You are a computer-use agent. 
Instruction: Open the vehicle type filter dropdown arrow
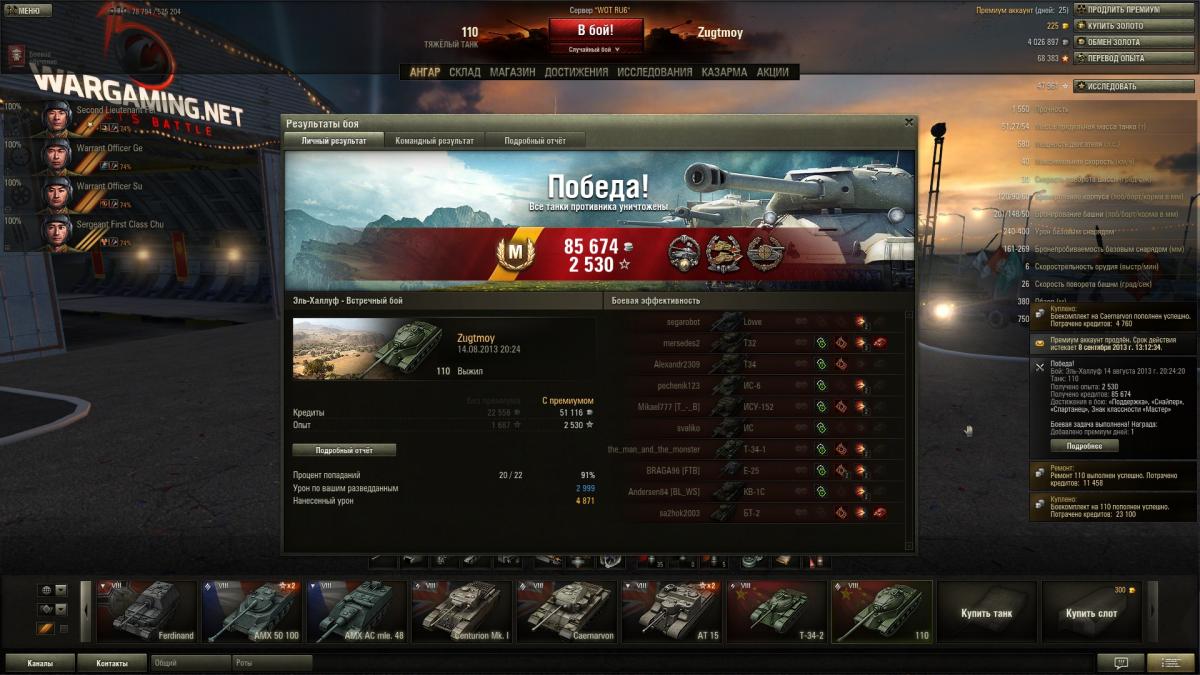click(x=61, y=609)
